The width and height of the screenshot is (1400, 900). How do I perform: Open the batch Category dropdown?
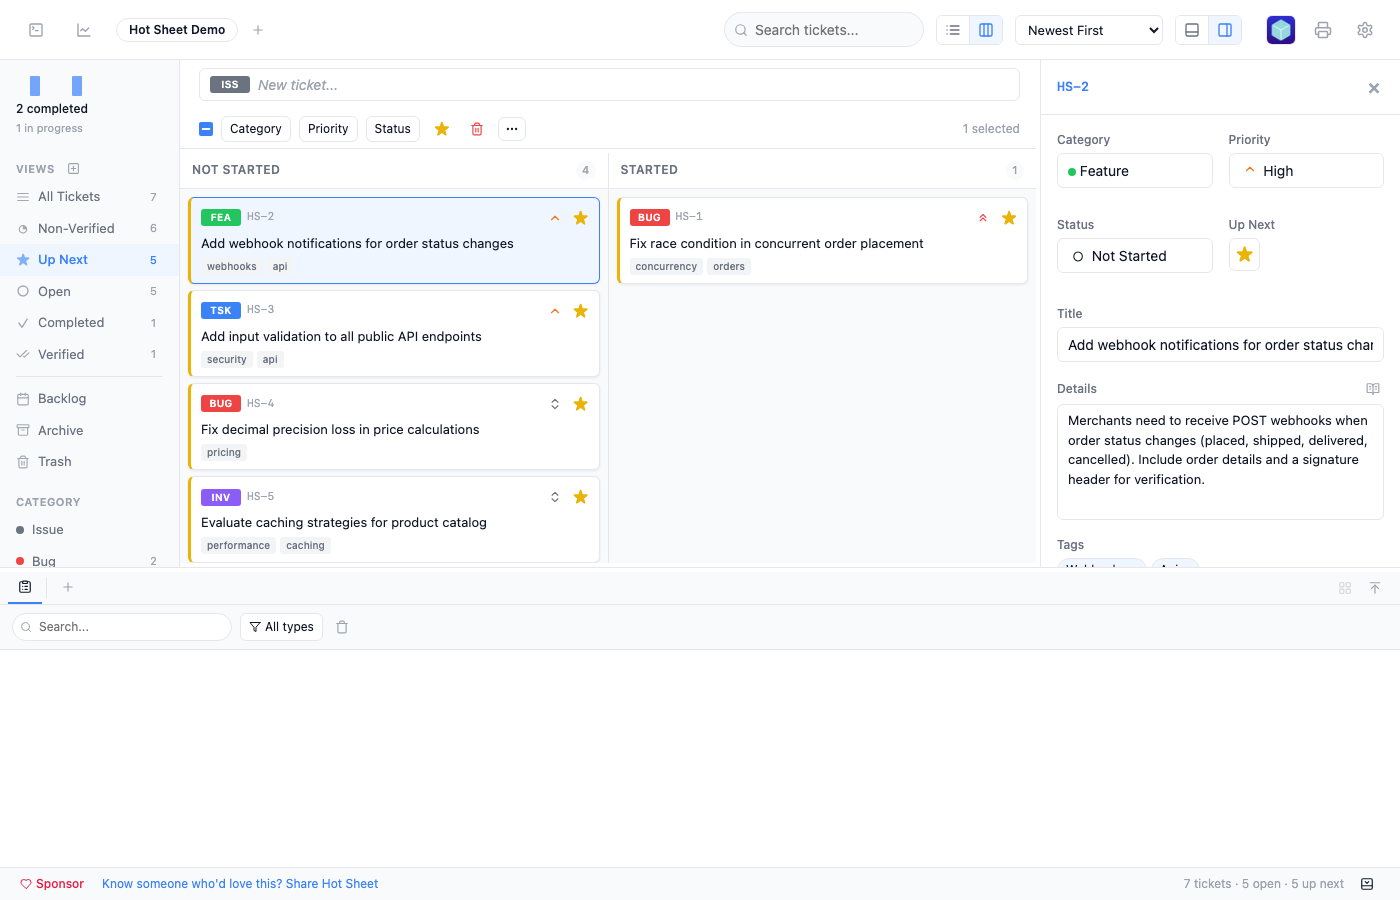256,129
